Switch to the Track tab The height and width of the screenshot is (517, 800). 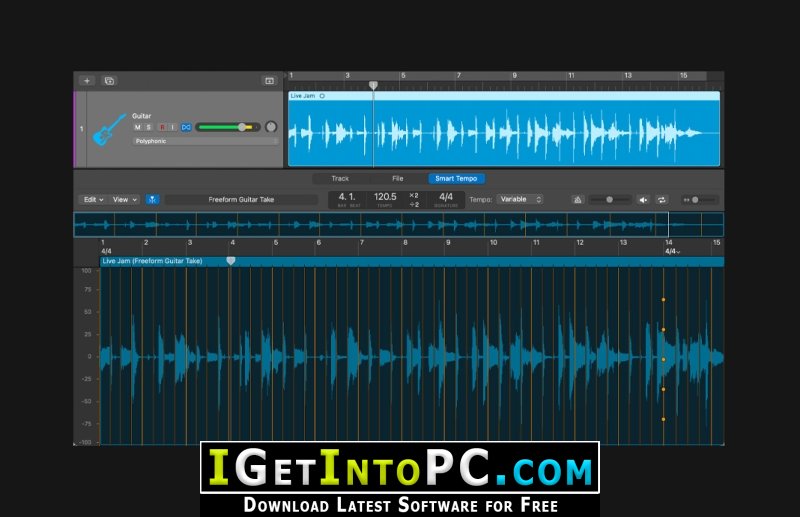pos(340,178)
